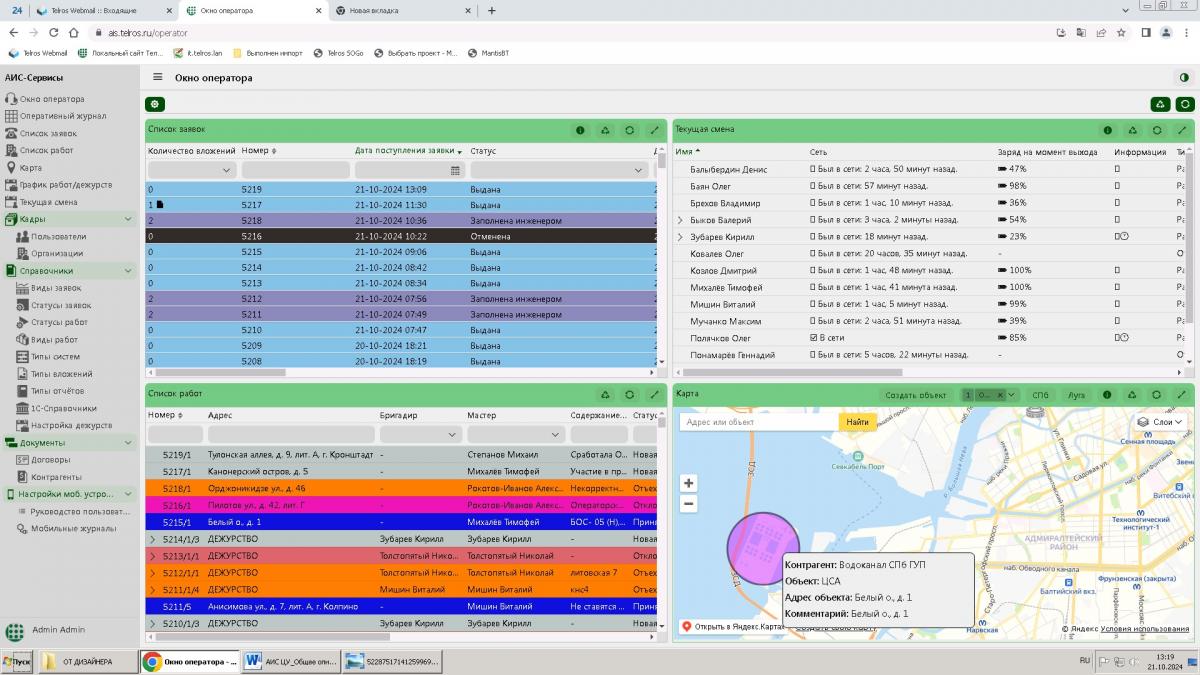Click top-right dark green recycle button
This screenshot has width=1200, height=675.
tap(1160, 104)
